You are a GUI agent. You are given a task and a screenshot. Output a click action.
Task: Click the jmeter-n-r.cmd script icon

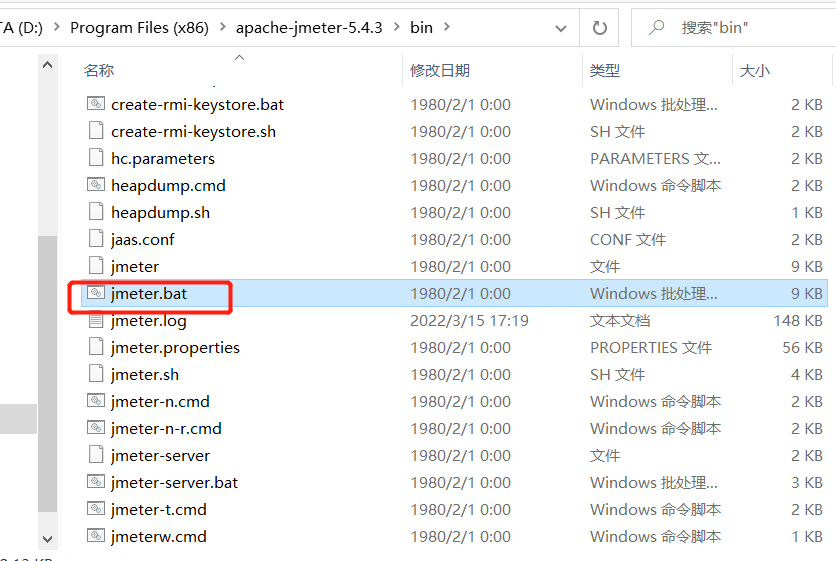tap(96, 427)
